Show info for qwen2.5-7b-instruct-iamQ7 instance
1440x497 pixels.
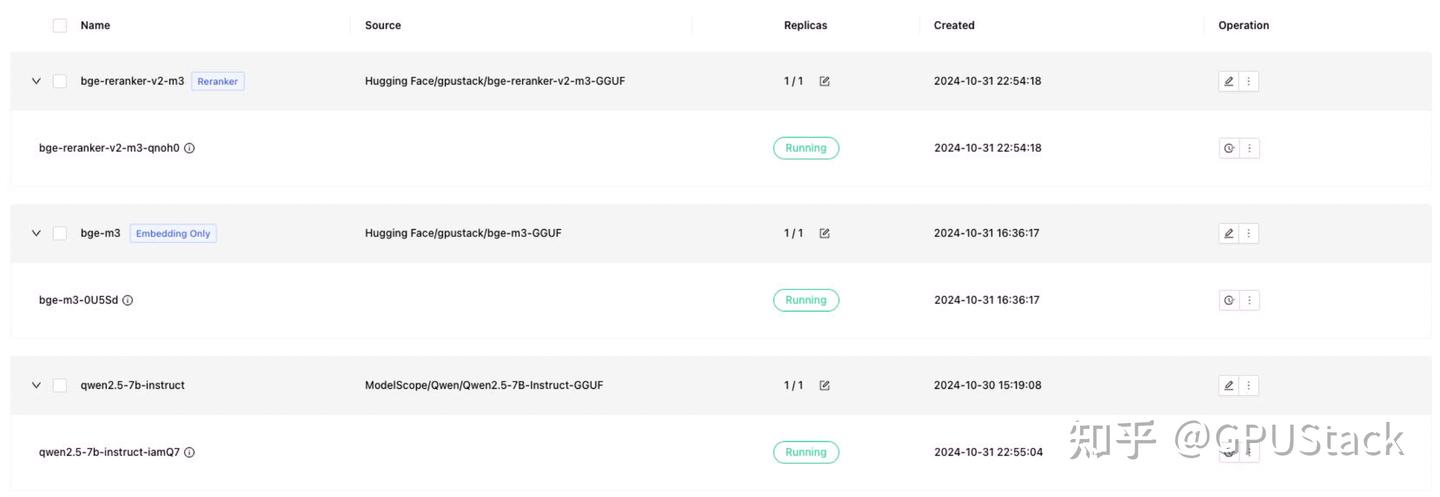tap(190, 453)
